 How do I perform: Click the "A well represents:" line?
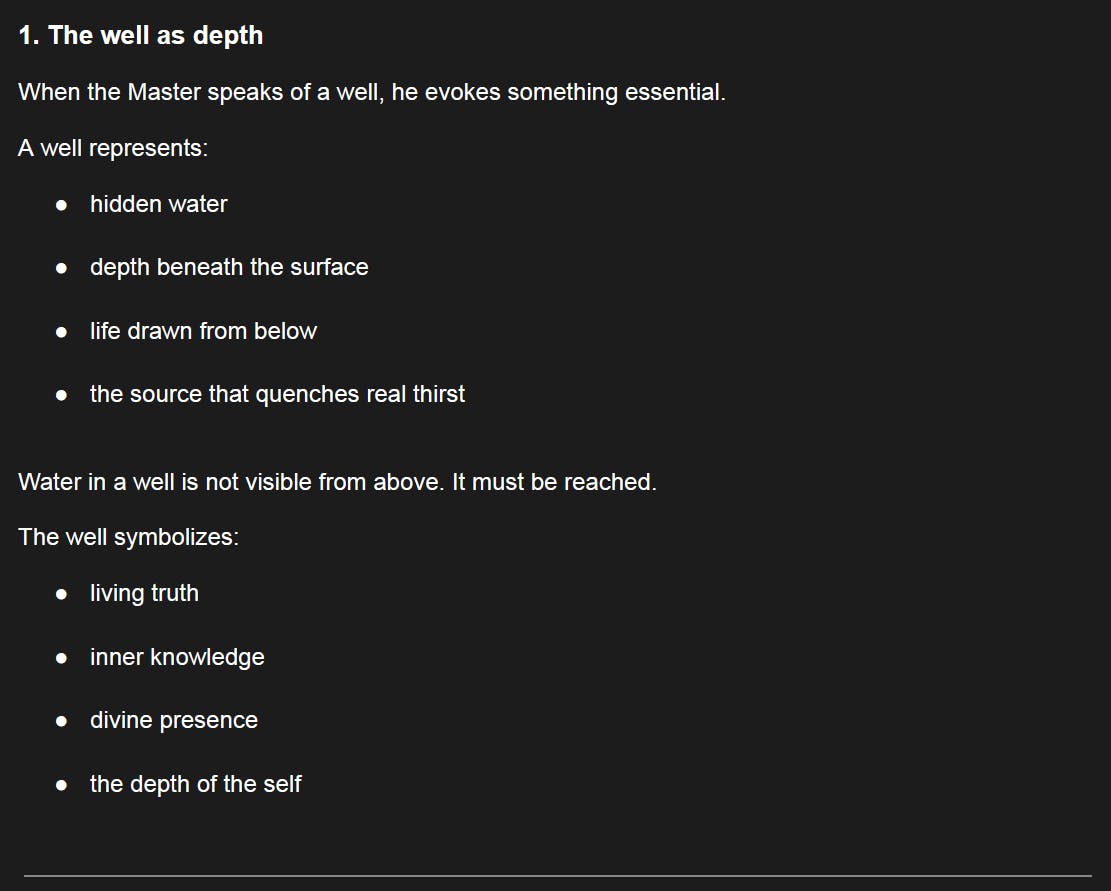click(x=113, y=148)
